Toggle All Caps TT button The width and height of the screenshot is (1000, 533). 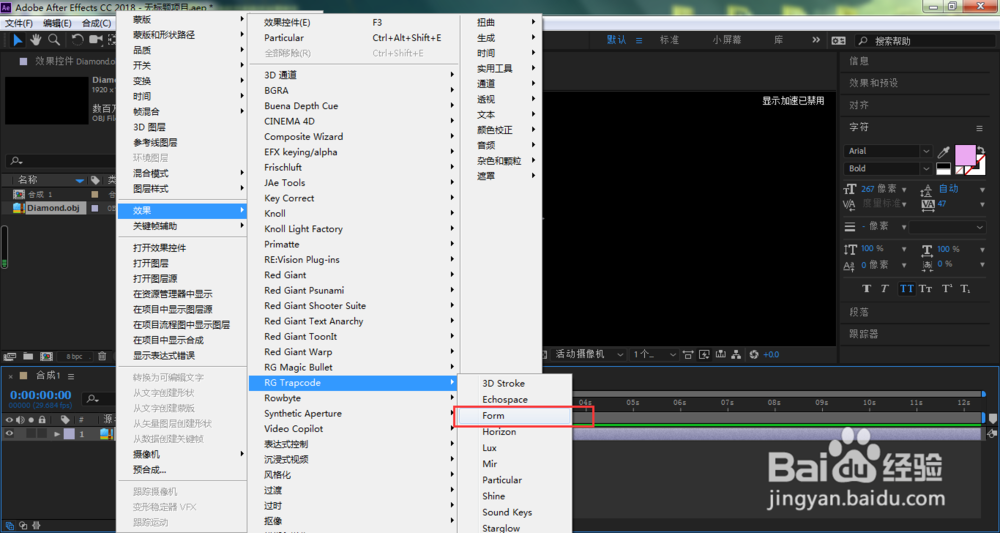coord(906,289)
